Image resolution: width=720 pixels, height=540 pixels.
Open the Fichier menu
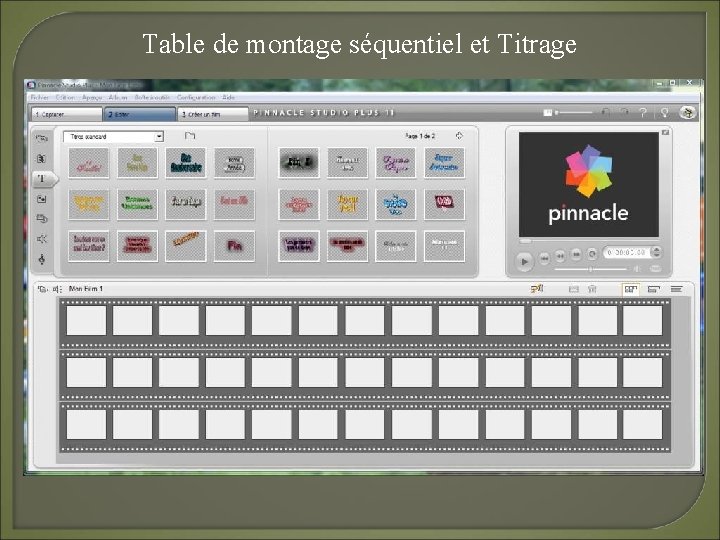pyautogui.click(x=40, y=97)
